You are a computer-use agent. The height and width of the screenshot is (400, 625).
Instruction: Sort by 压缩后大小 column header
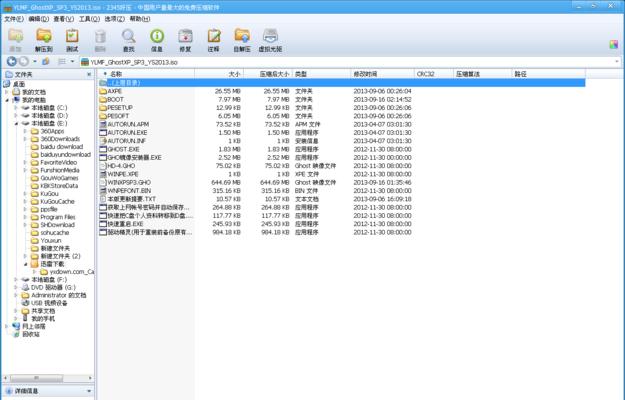pyautogui.click(x=268, y=74)
